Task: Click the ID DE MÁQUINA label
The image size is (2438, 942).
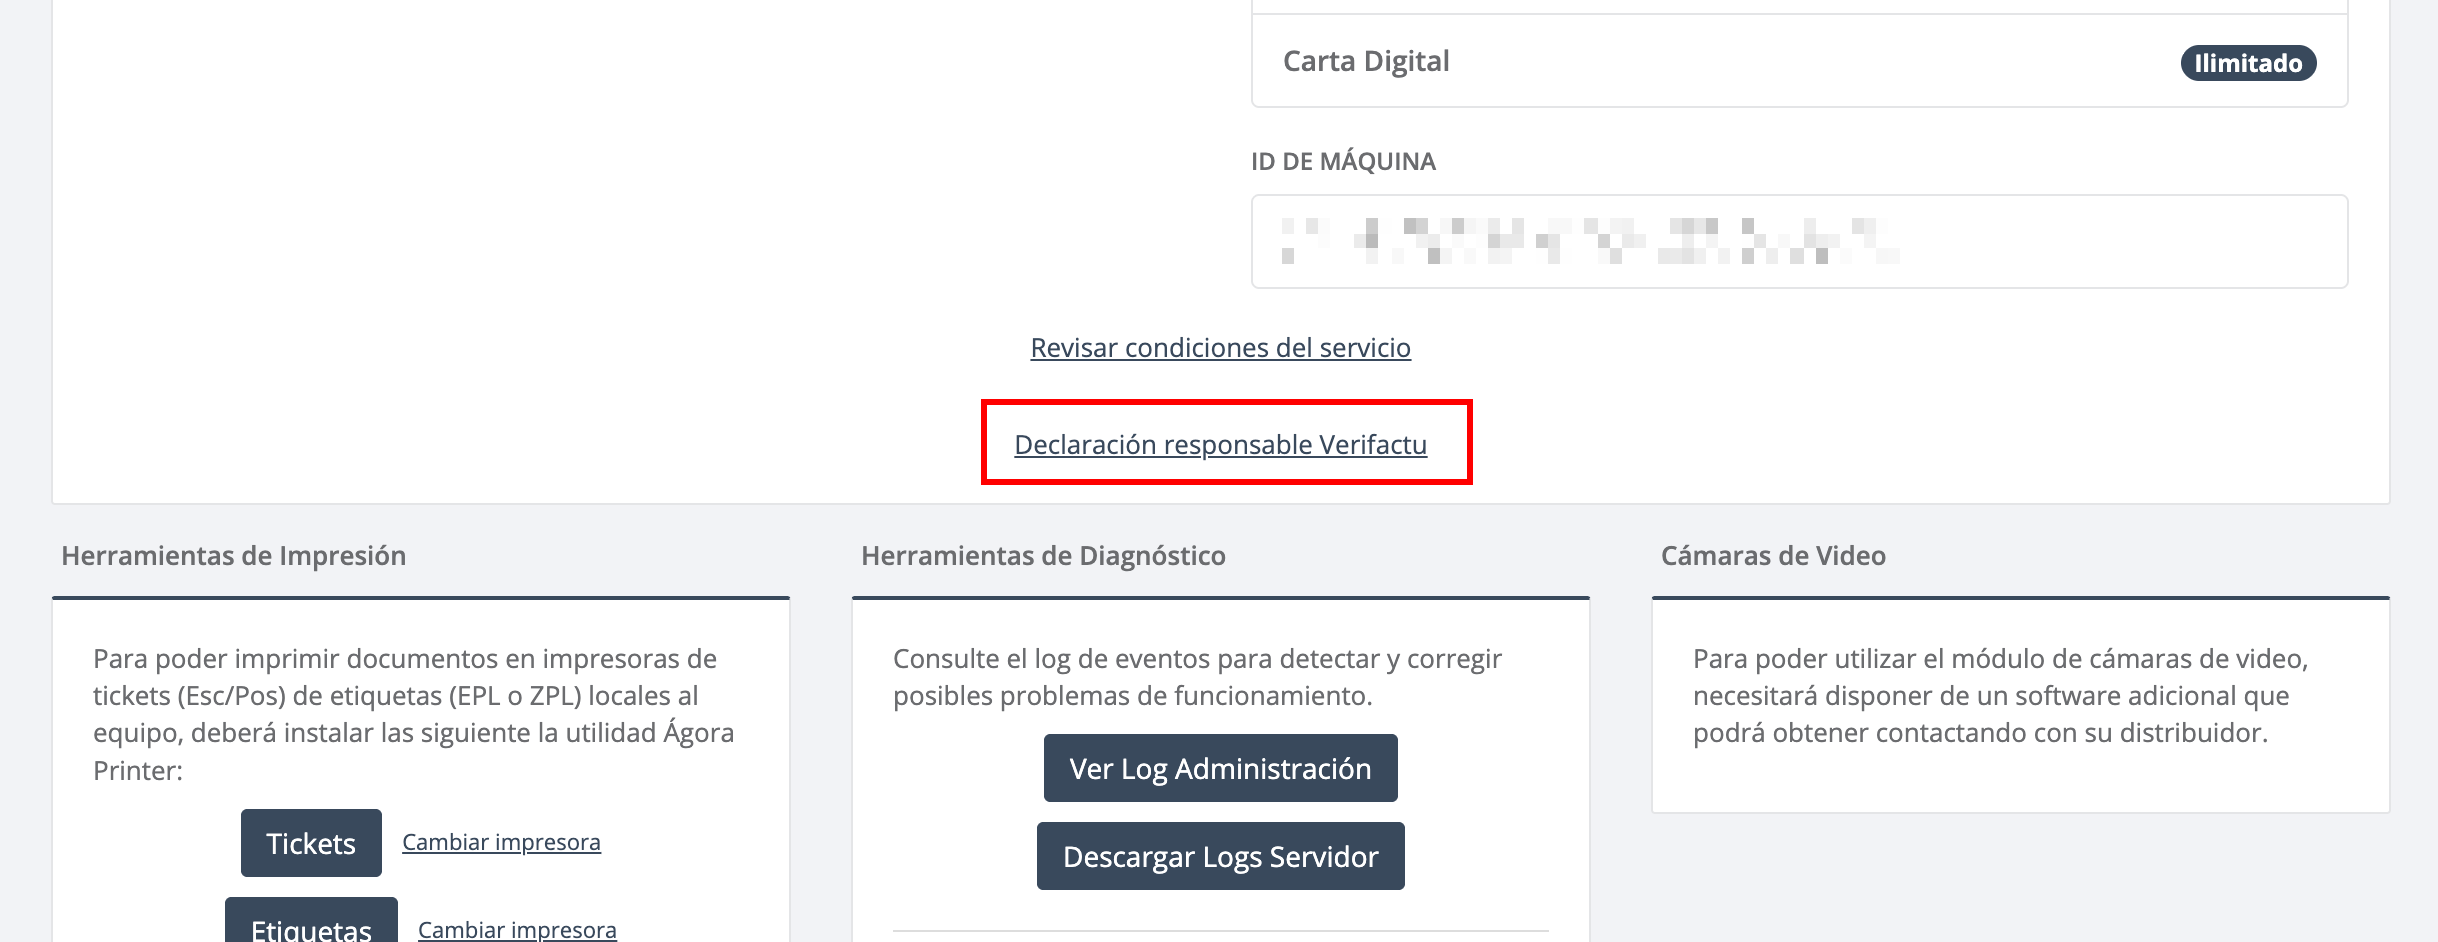Action: [x=1343, y=162]
